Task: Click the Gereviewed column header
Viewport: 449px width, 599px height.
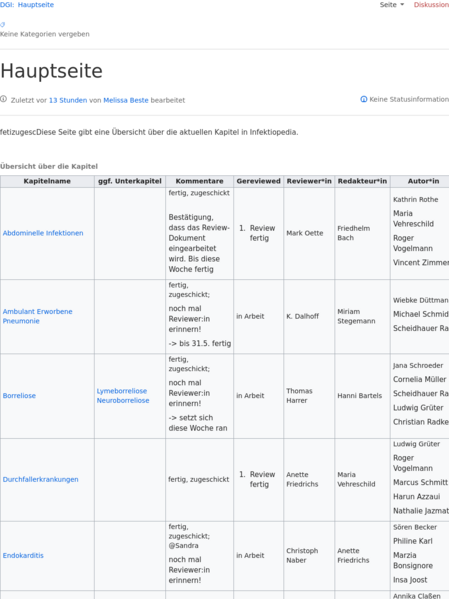Action: pyautogui.click(x=258, y=181)
